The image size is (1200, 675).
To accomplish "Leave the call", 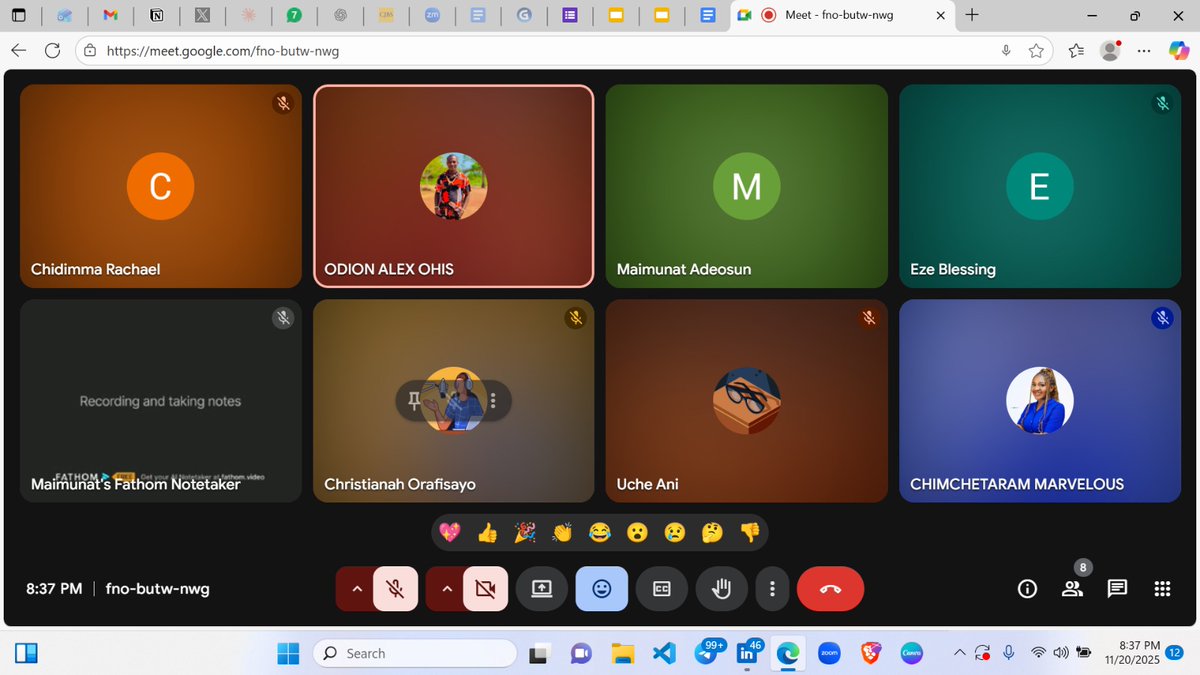I will 830,589.
